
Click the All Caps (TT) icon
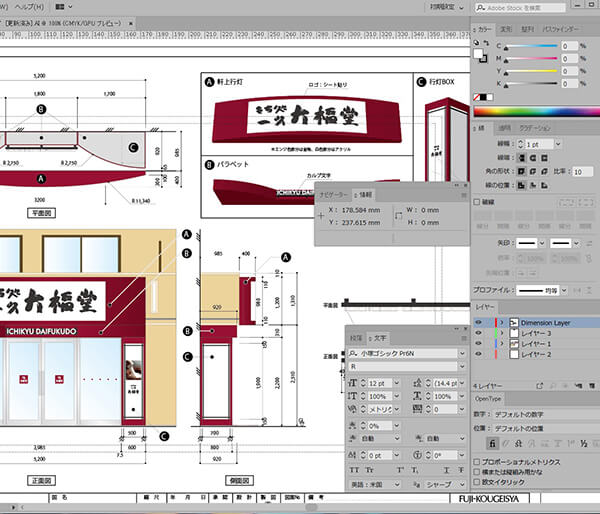click(x=354, y=470)
